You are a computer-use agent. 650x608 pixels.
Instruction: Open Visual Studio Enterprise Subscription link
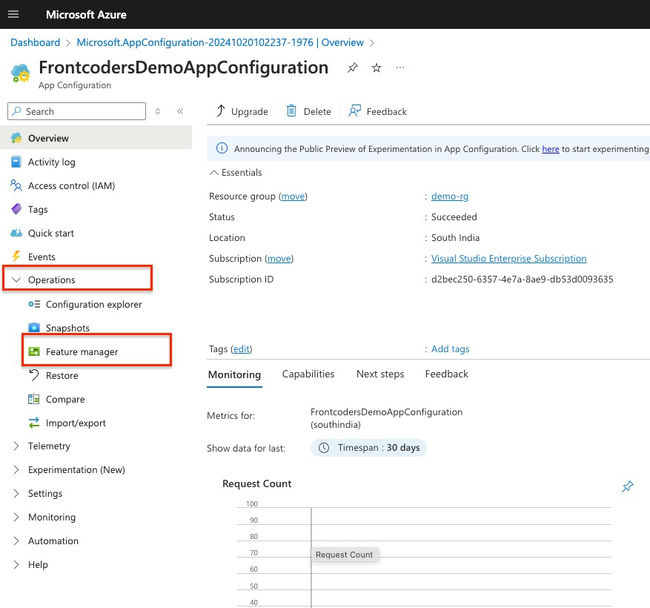(x=509, y=258)
